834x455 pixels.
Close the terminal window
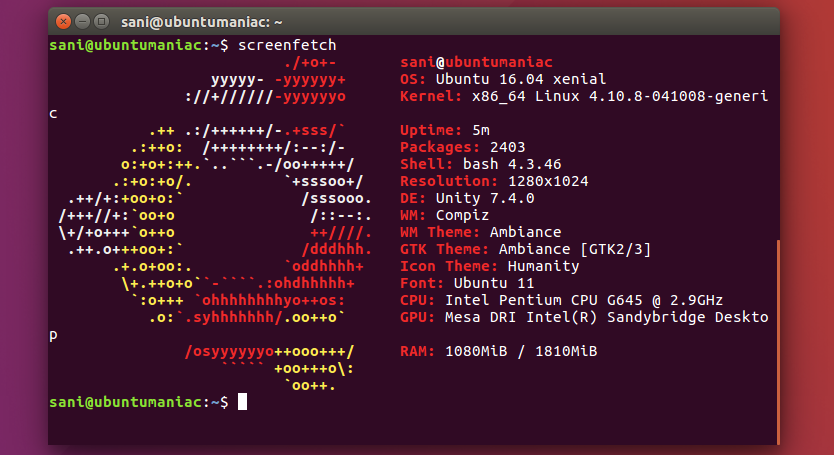click(x=63, y=22)
